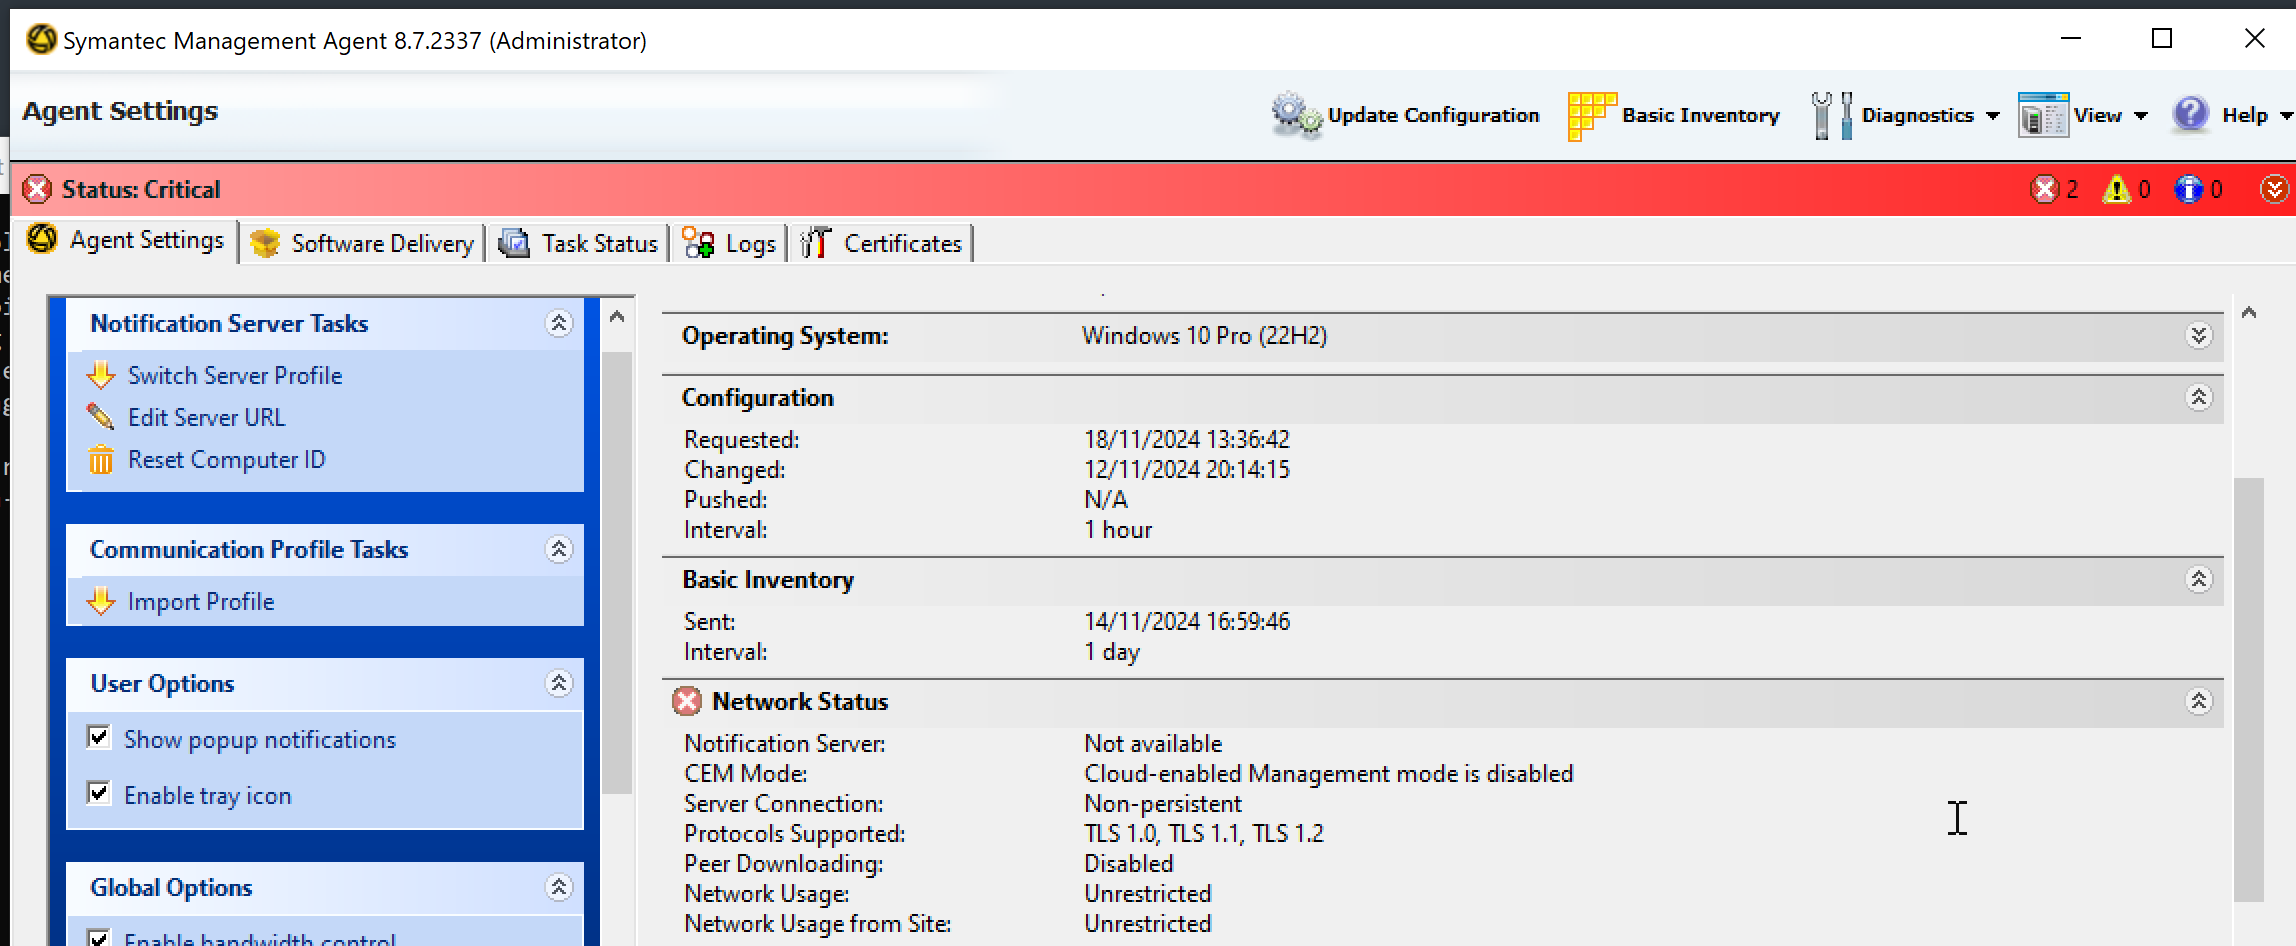The image size is (2296, 946).
Task: Click the blue information count icon
Action: [x=2188, y=189]
